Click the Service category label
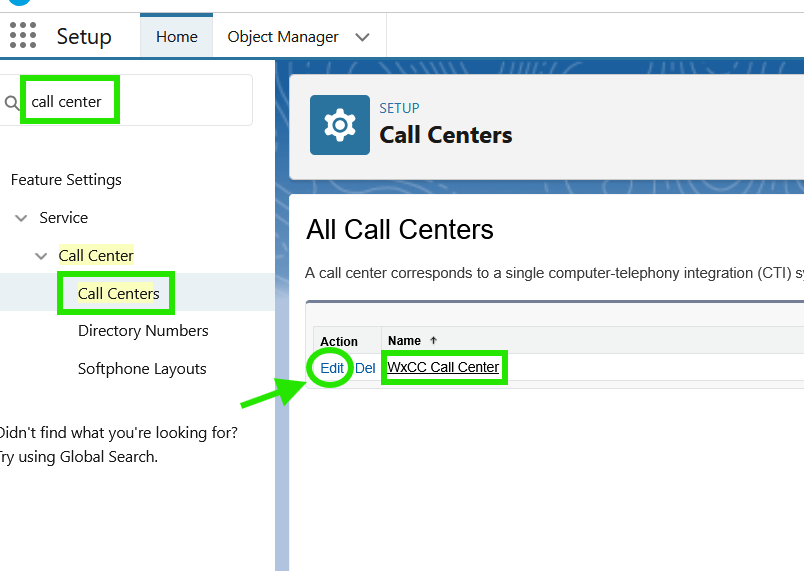 click(x=64, y=217)
